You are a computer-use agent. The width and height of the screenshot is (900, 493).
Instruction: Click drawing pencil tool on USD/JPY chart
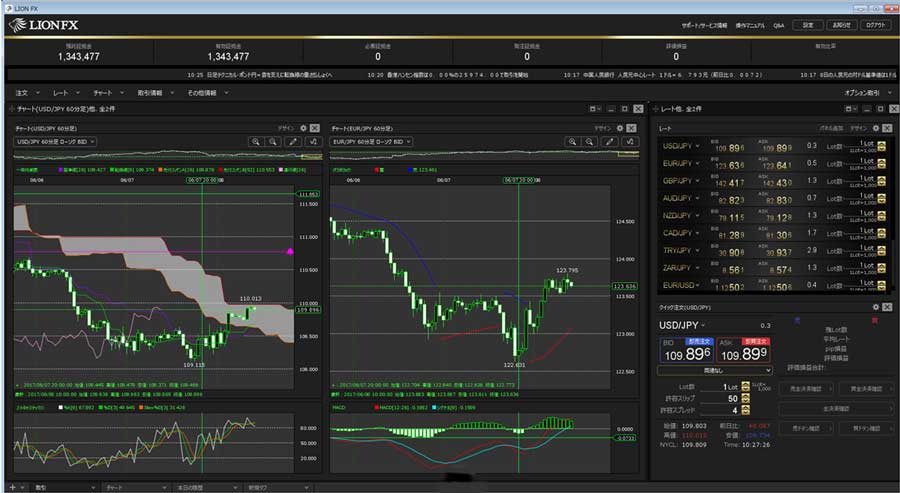[x=294, y=142]
